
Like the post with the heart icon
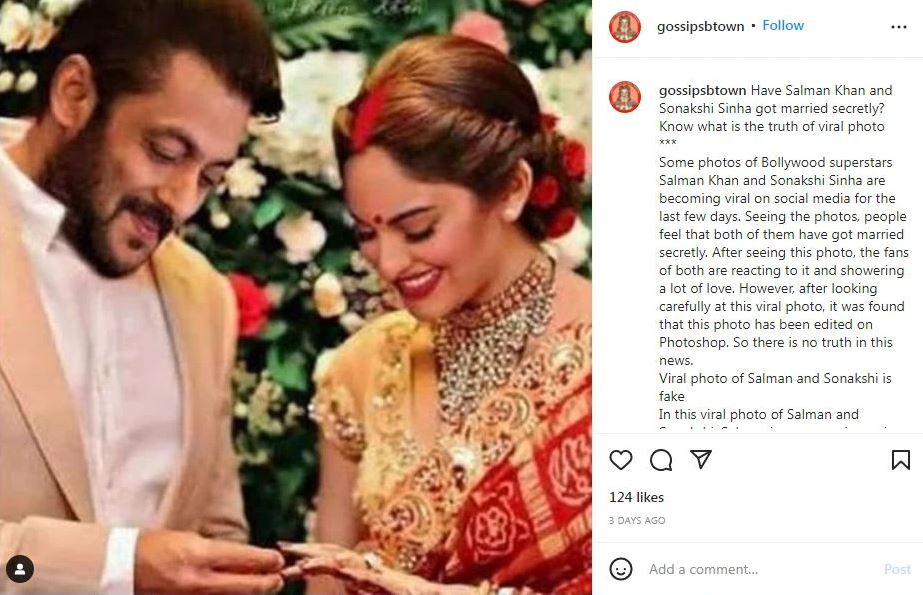pos(620,460)
